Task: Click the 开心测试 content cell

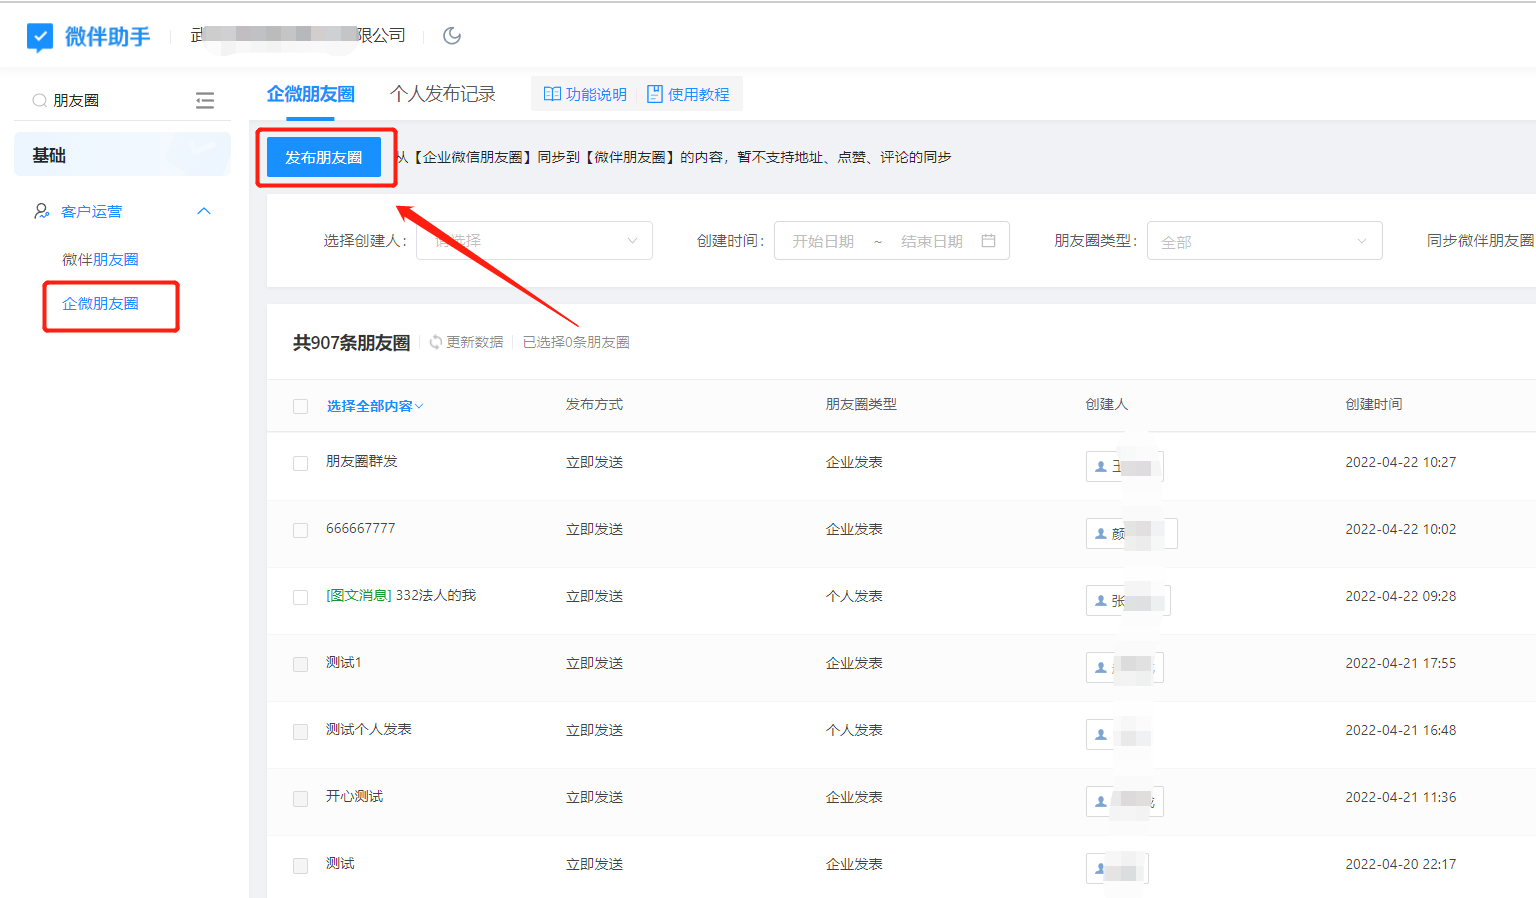Action: pos(354,796)
